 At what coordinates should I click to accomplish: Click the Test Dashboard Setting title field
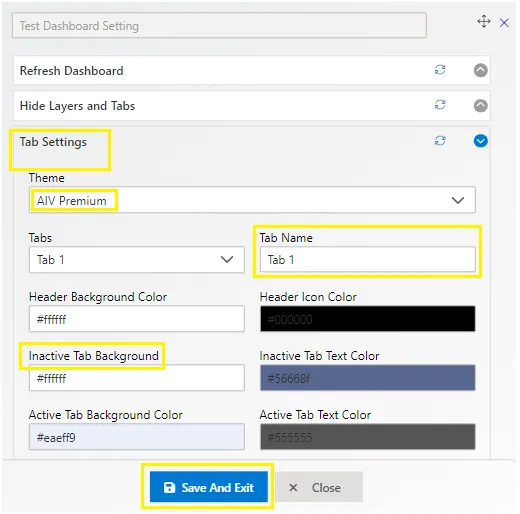[x=219, y=25]
